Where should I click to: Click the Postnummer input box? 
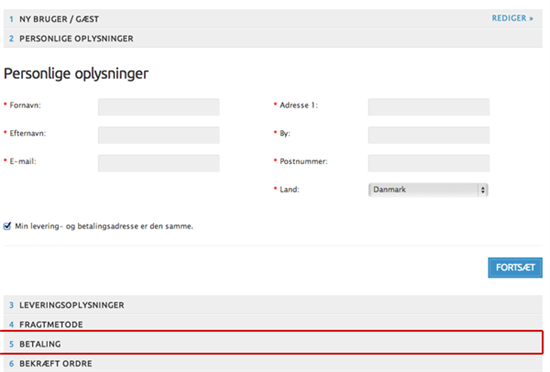pyautogui.click(x=429, y=163)
